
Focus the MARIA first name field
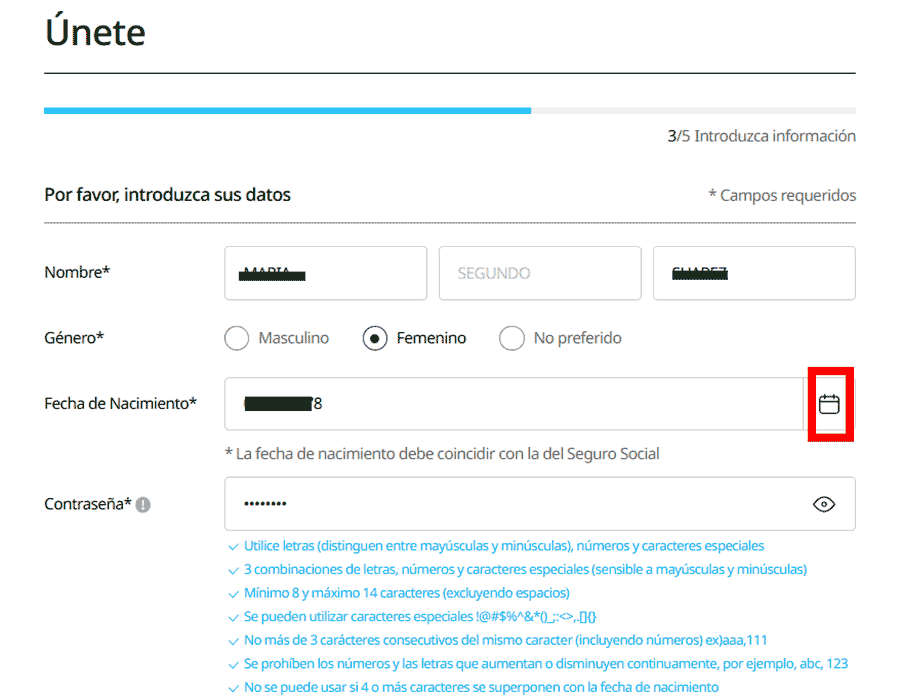pos(325,272)
